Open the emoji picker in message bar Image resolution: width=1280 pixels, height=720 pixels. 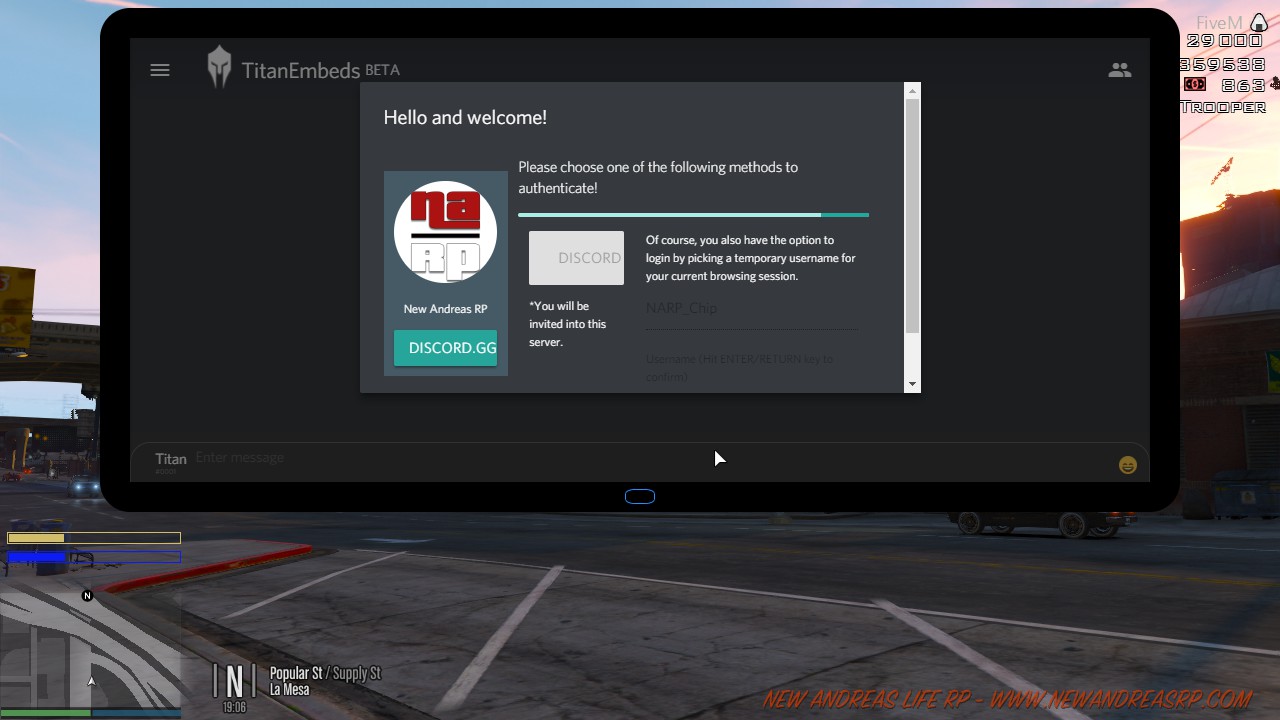coord(1128,465)
